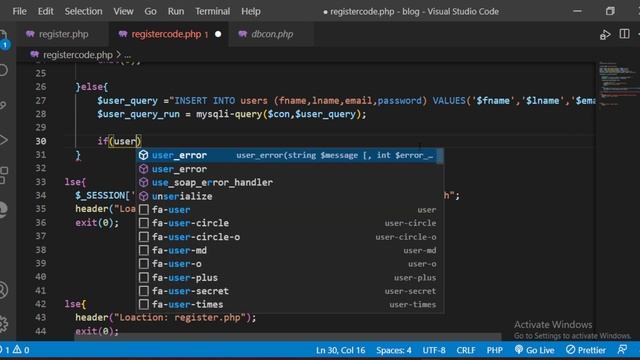This screenshot has height=360, width=640.
Task: Open the File menu
Action: coord(19,11)
